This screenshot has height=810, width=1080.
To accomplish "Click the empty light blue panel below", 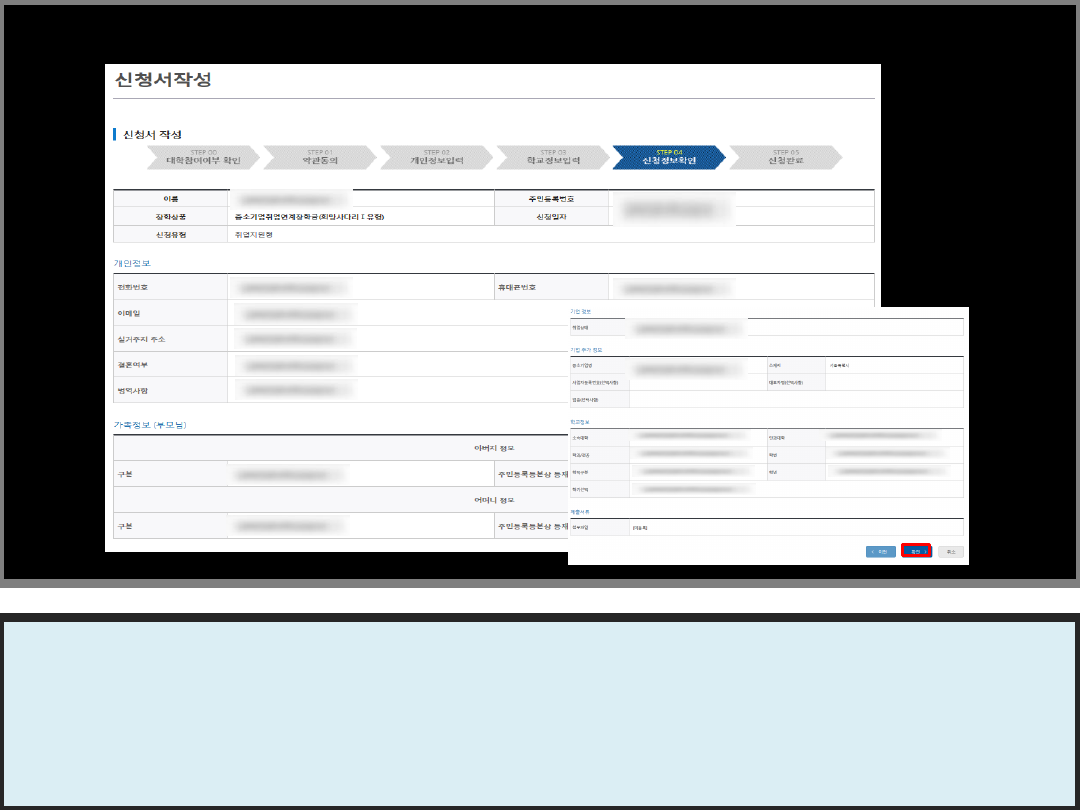I will (x=540, y=713).
